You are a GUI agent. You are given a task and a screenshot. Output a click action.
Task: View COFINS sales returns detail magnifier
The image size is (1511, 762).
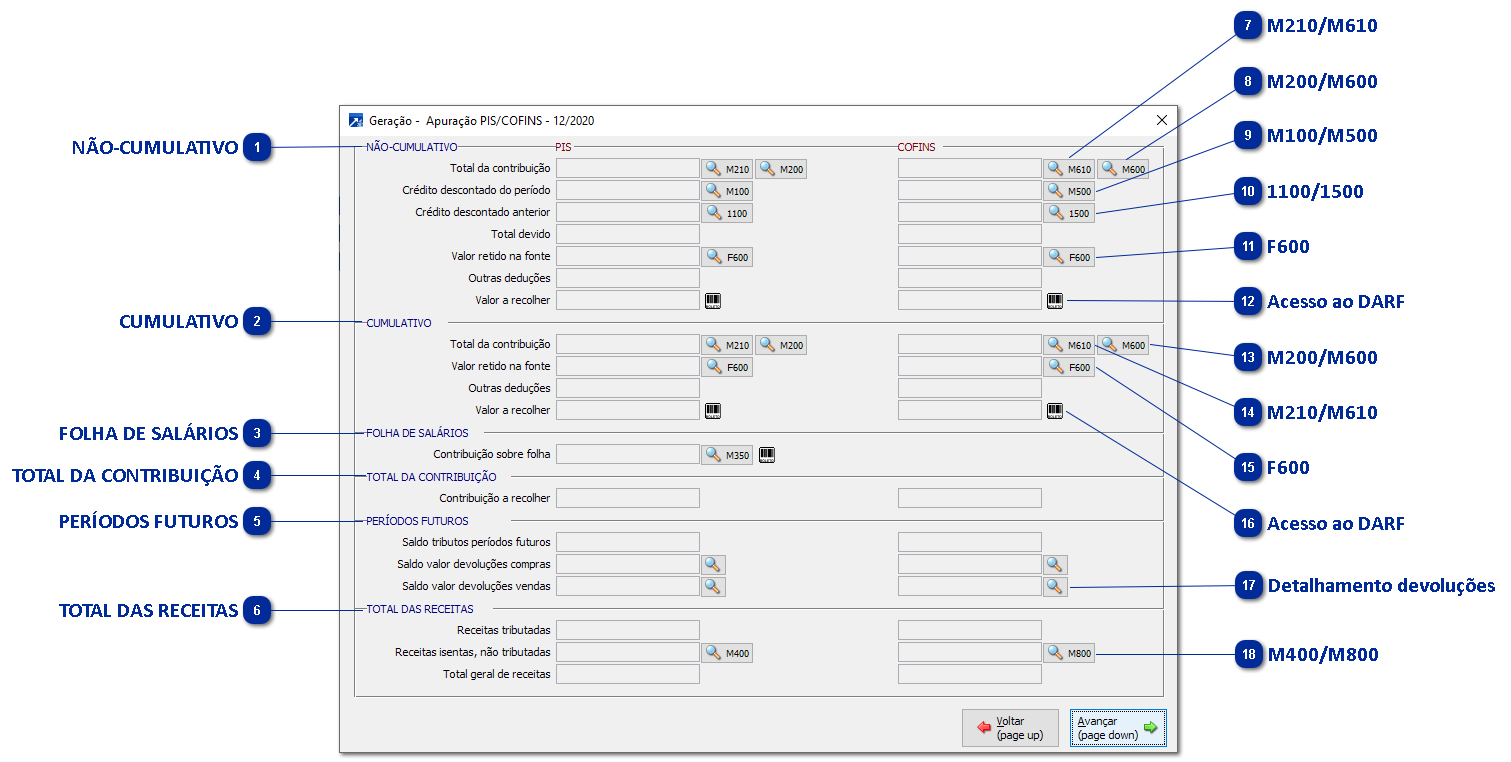pyautogui.click(x=1055, y=587)
